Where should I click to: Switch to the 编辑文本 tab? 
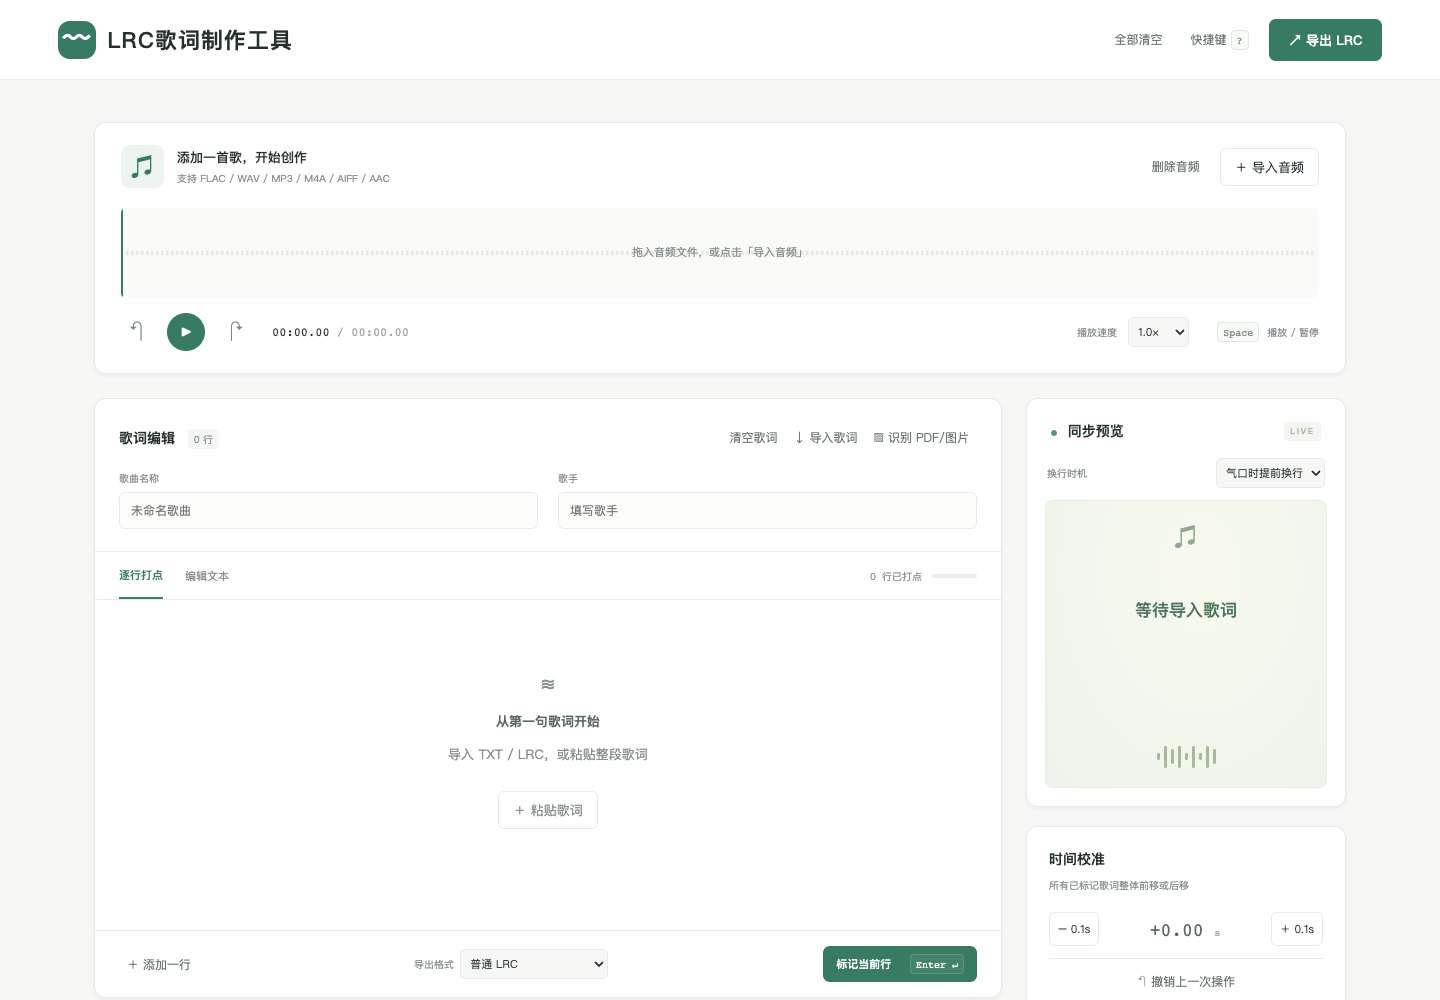pyautogui.click(x=207, y=576)
